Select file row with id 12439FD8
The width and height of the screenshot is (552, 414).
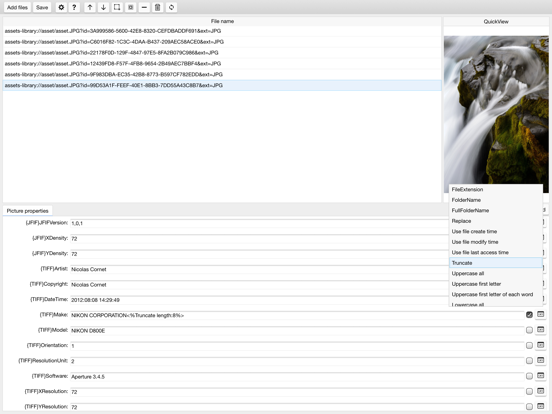click(222, 64)
